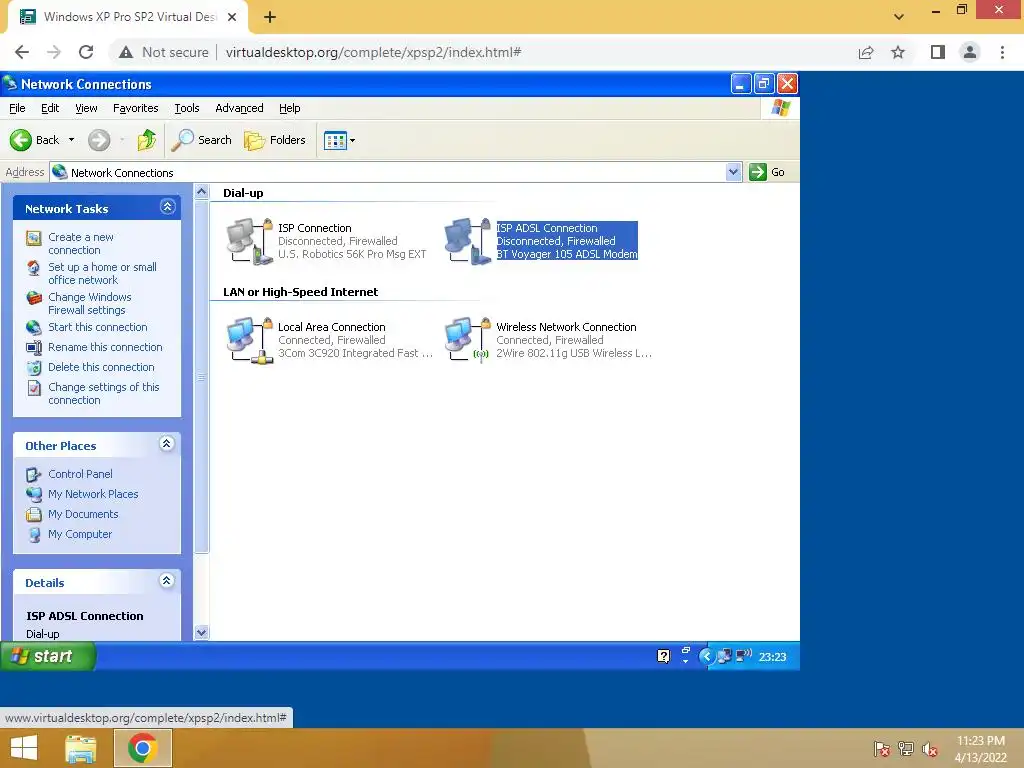
Task: Expand the Address bar dropdown
Action: tap(733, 172)
